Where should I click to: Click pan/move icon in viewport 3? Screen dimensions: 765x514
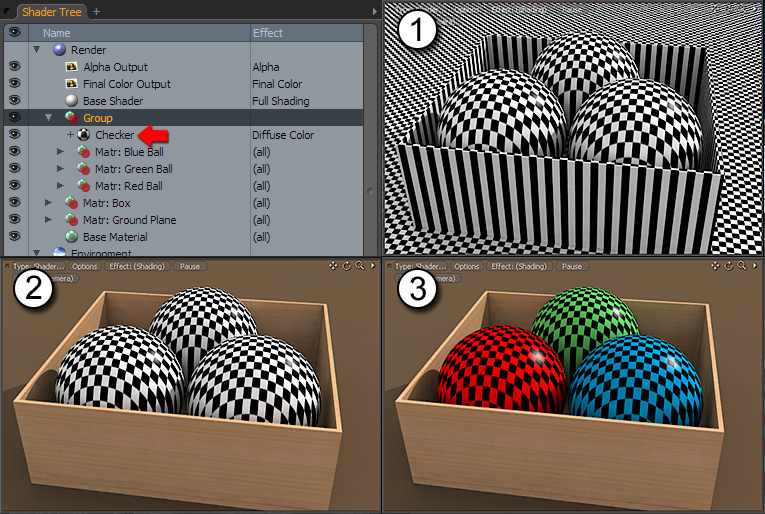(715, 267)
